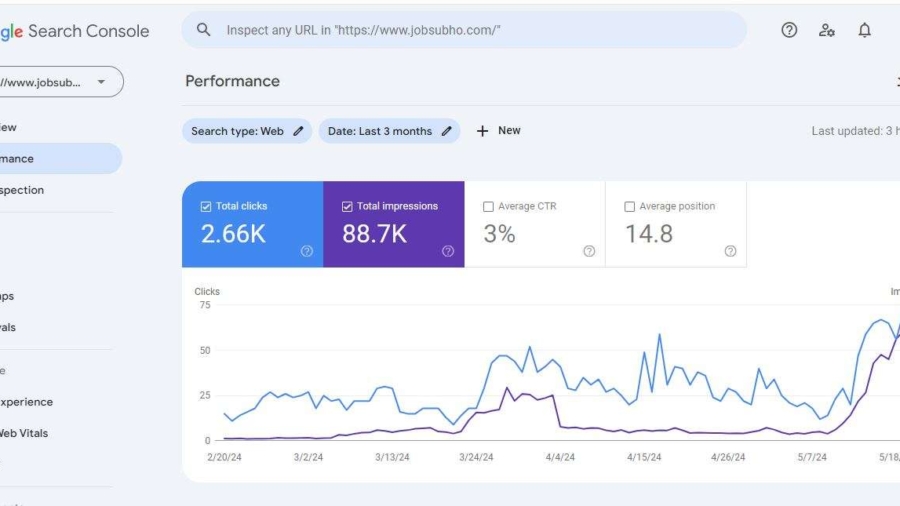Add a New filter
900x506 pixels.
(x=498, y=131)
